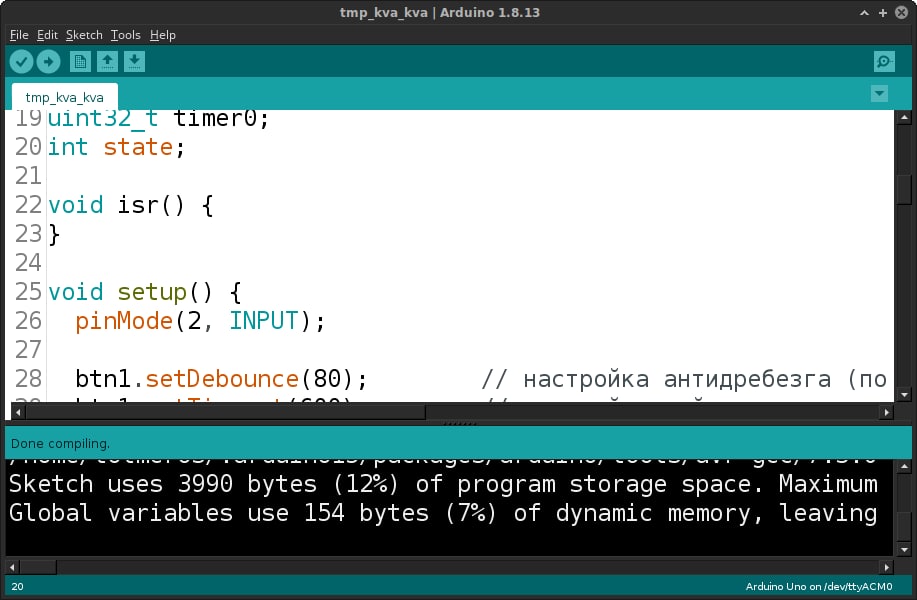
Task: Click the window minimize caret button
Action: (x=864, y=12)
